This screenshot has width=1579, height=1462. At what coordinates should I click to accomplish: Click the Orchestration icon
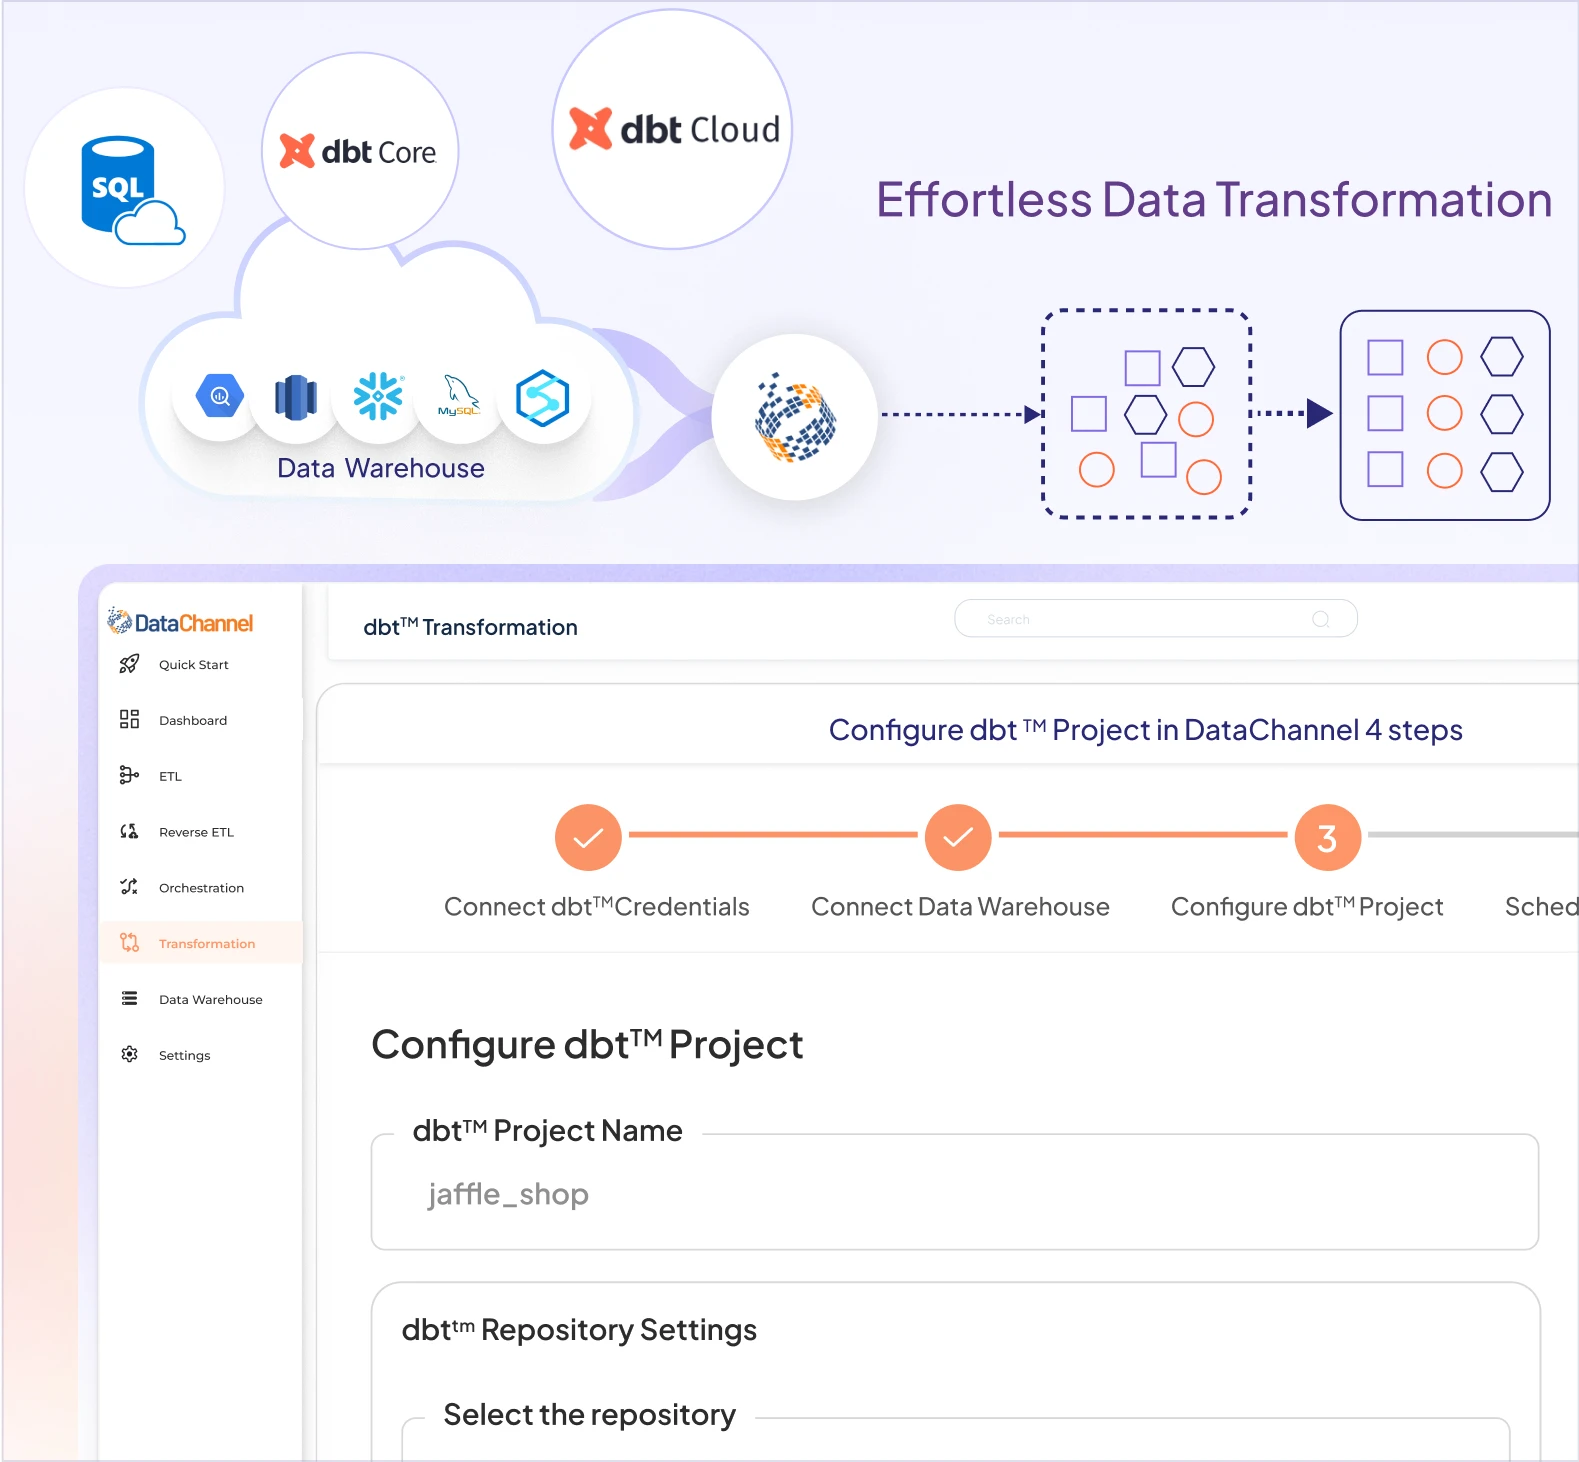[x=129, y=887]
